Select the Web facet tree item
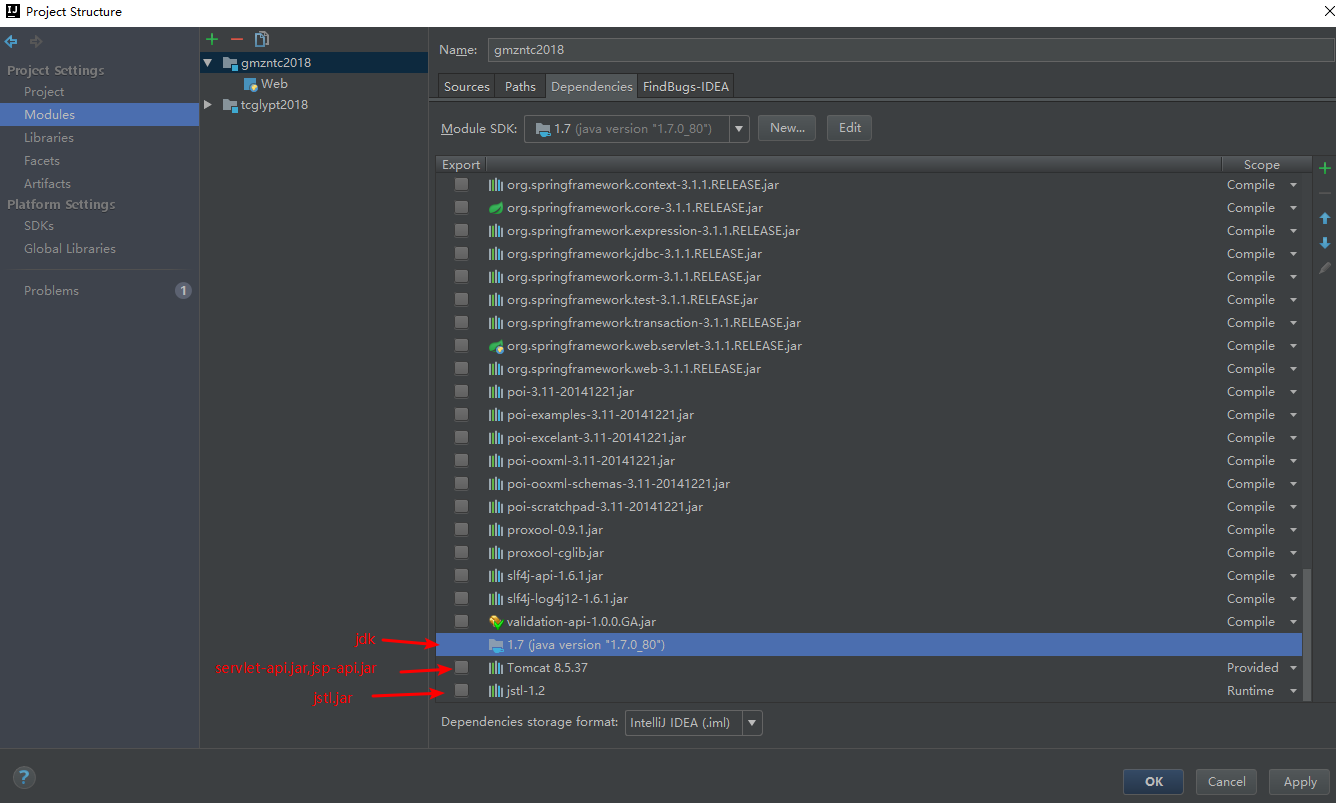 pyautogui.click(x=274, y=84)
